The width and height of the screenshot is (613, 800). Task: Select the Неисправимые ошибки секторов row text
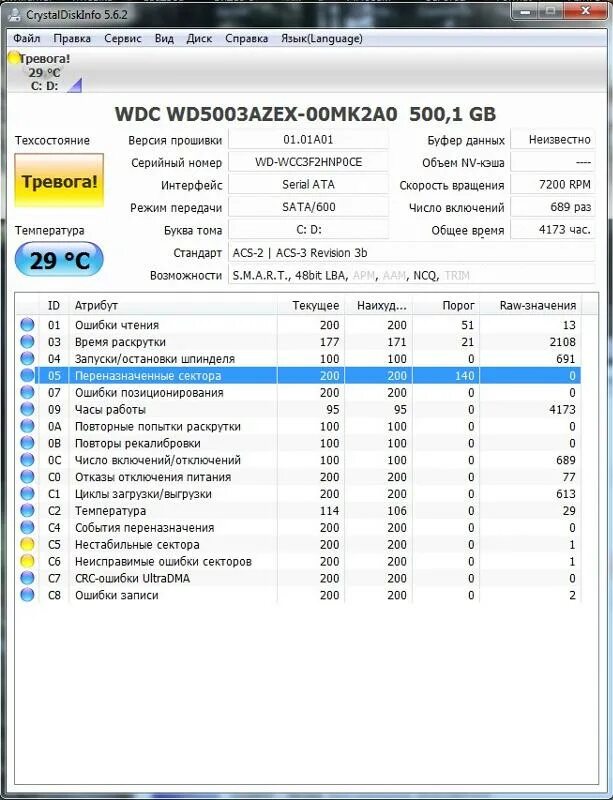pos(163,561)
